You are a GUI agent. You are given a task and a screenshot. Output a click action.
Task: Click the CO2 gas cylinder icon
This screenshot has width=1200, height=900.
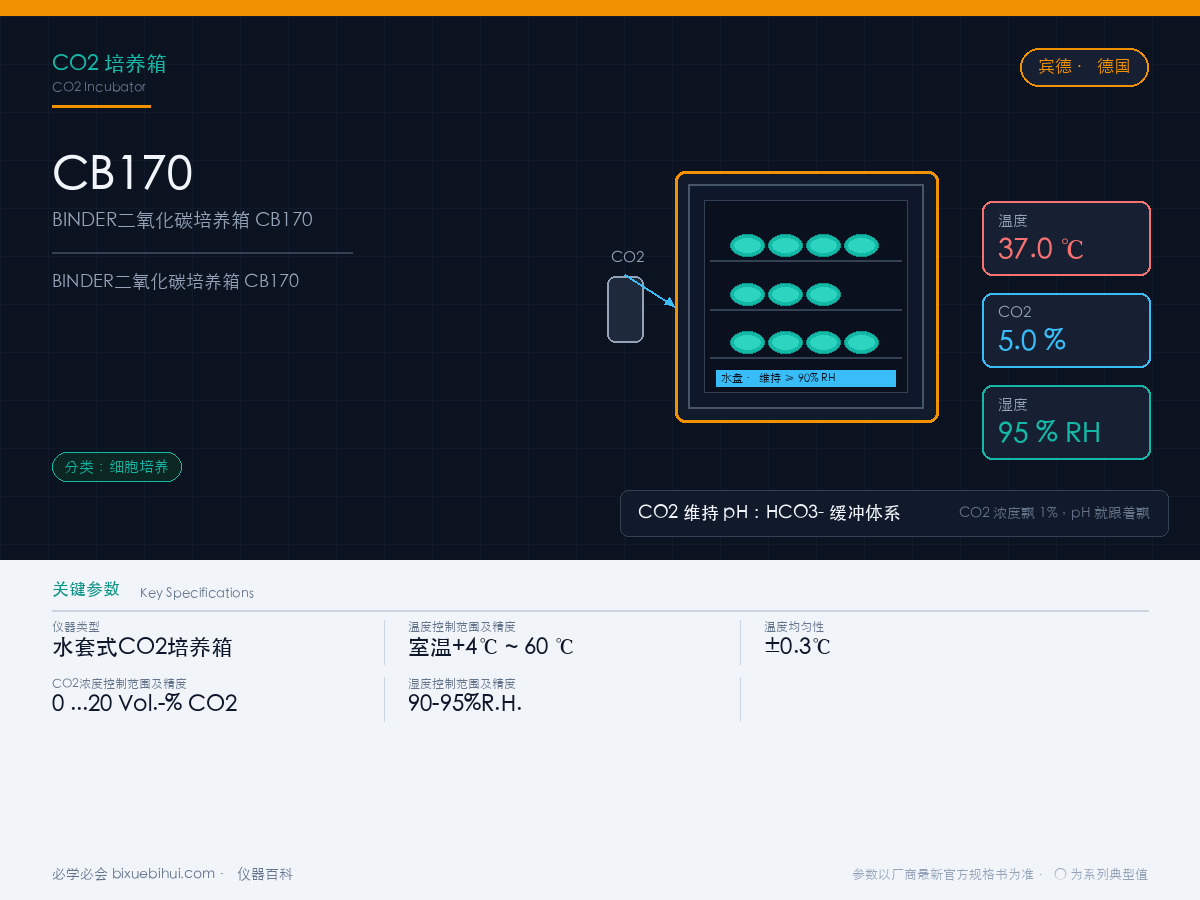pos(625,309)
